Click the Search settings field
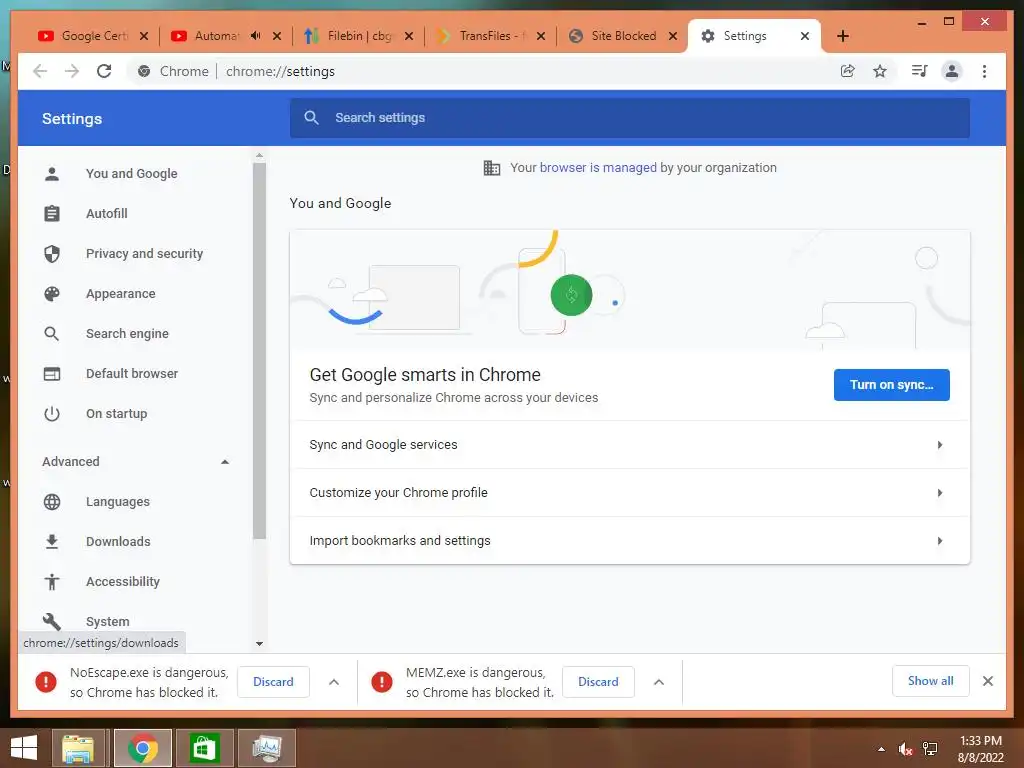The image size is (1024, 768). point(630,118)
